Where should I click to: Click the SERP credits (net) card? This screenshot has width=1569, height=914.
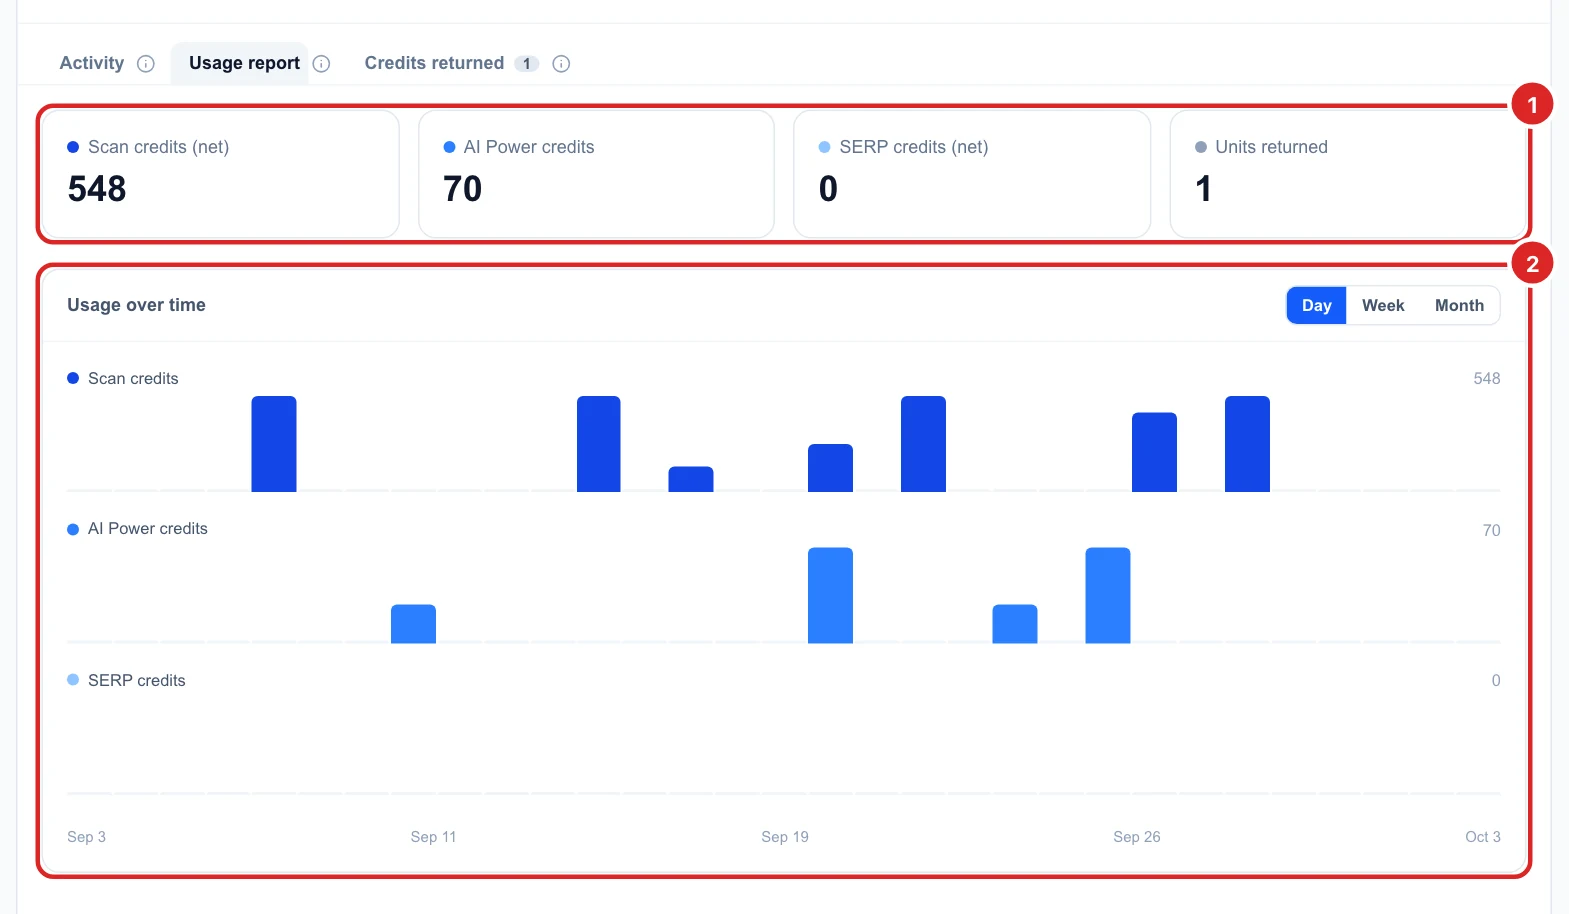click(x=972, y=174)
